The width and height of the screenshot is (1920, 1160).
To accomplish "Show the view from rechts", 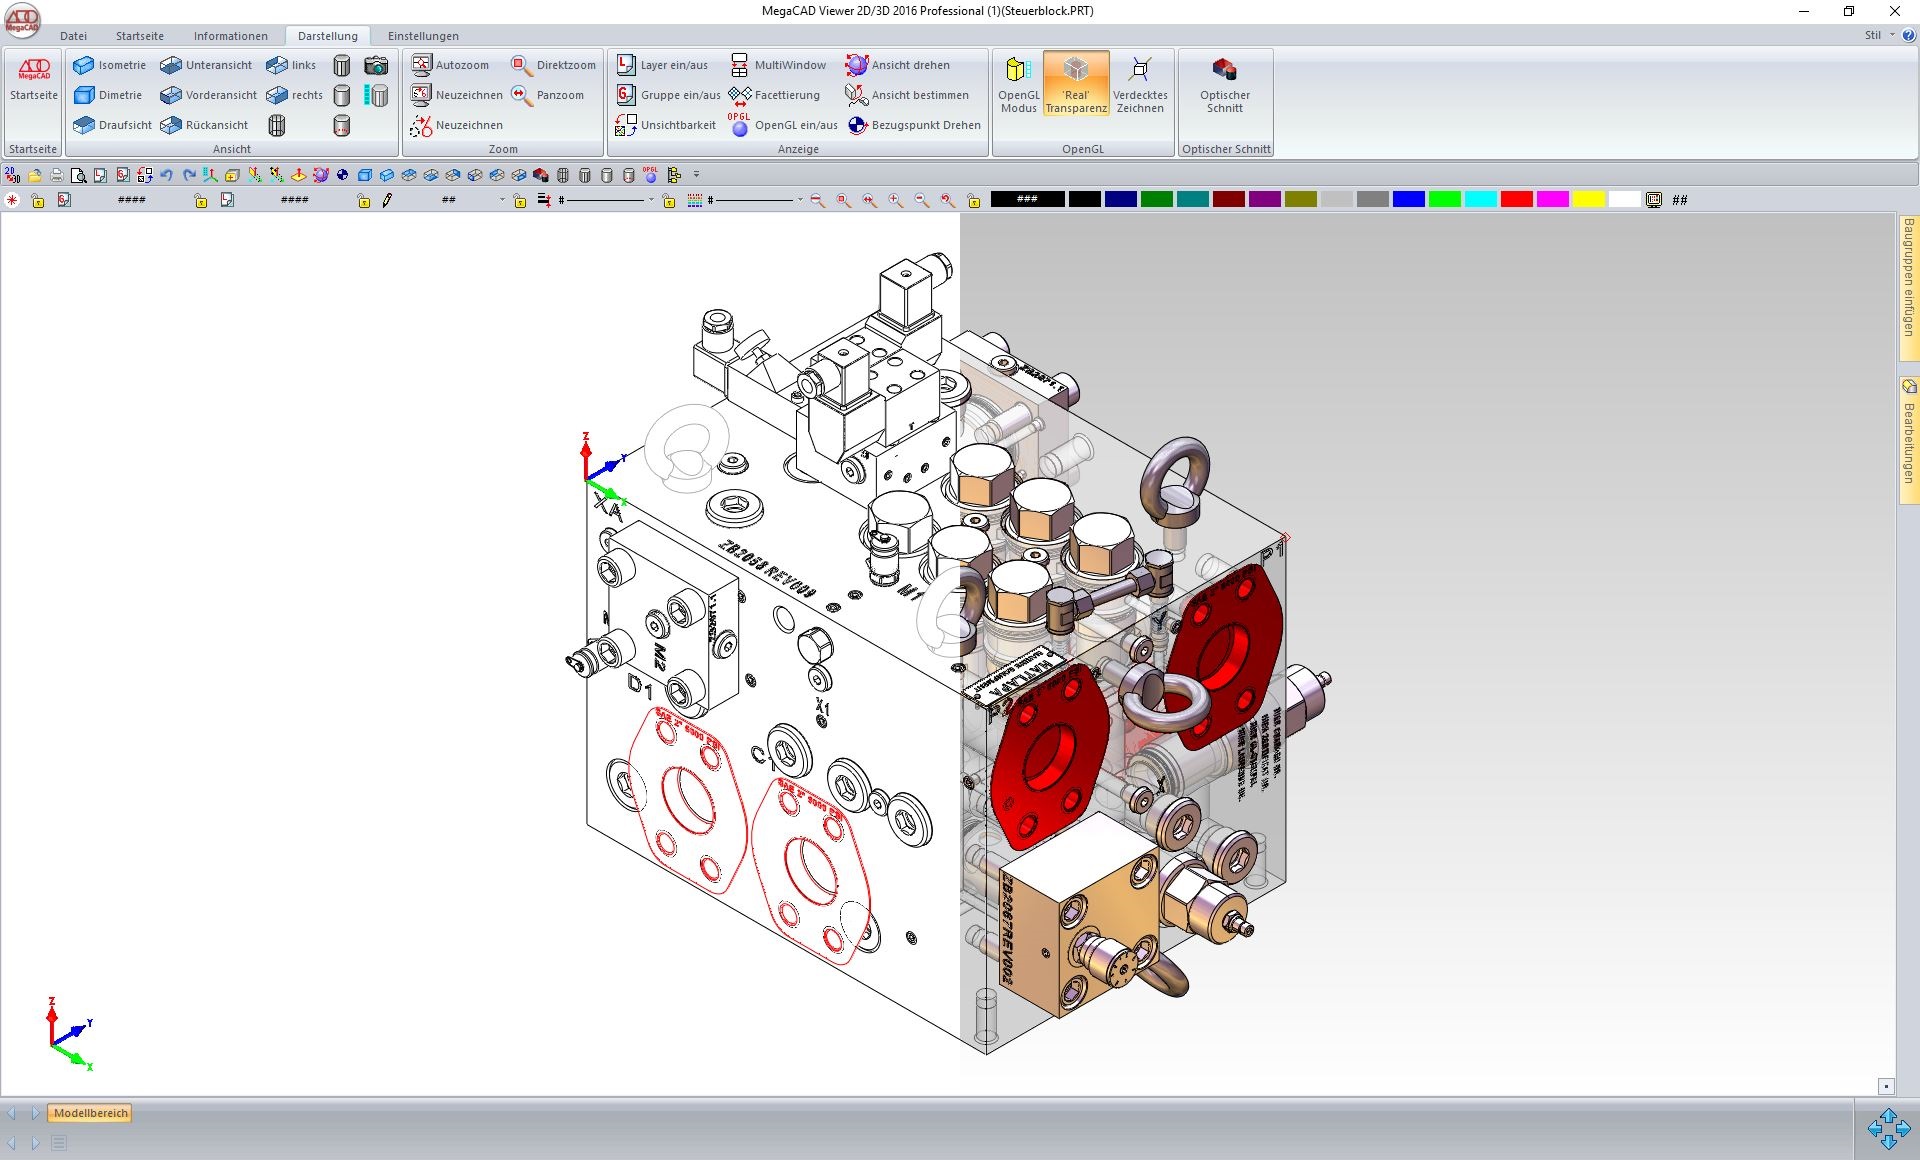I will 294,95.
